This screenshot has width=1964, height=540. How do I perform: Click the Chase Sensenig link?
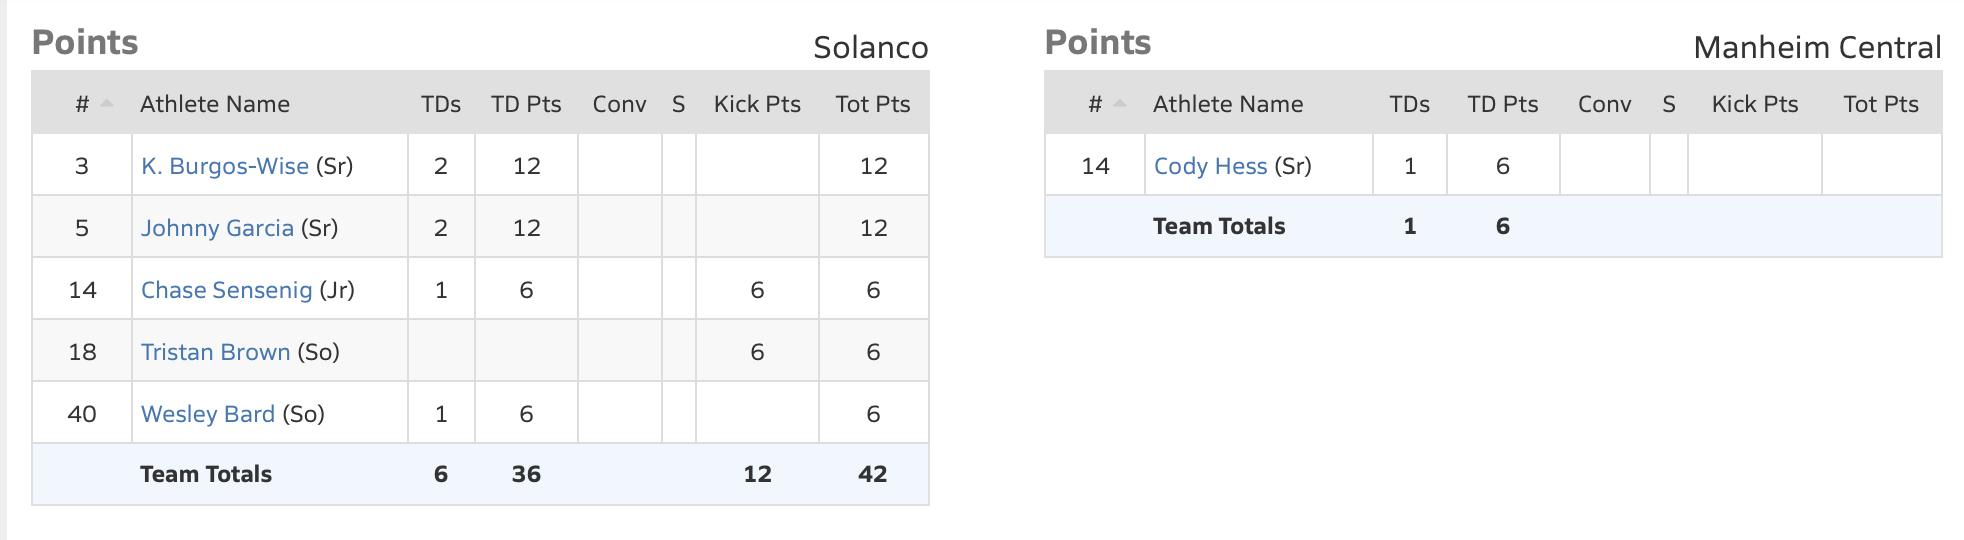pos(226,290)
